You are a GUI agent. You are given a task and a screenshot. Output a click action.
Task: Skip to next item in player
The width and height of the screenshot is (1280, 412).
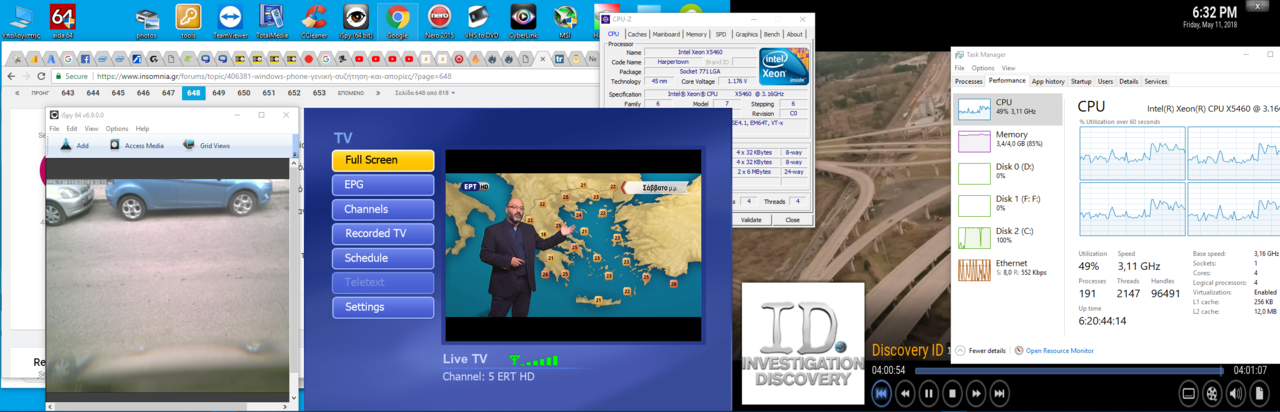[x=1001, y=394]
